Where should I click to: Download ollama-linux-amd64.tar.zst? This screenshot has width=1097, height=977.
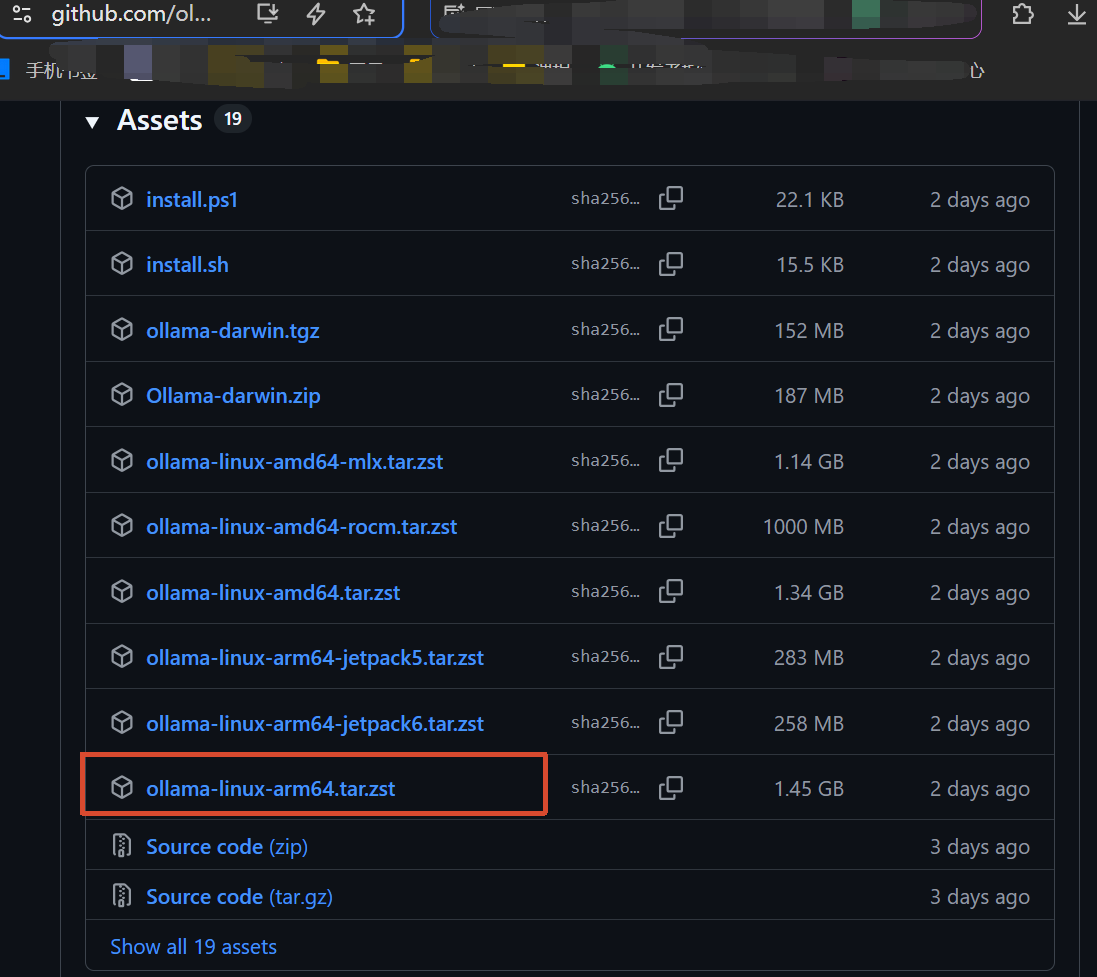(x=273, y=593)
